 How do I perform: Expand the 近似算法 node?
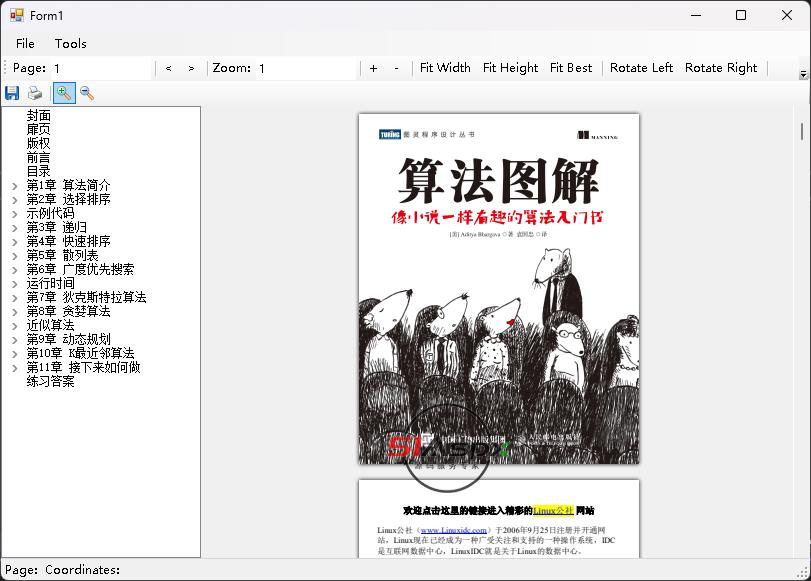(15, 325)
